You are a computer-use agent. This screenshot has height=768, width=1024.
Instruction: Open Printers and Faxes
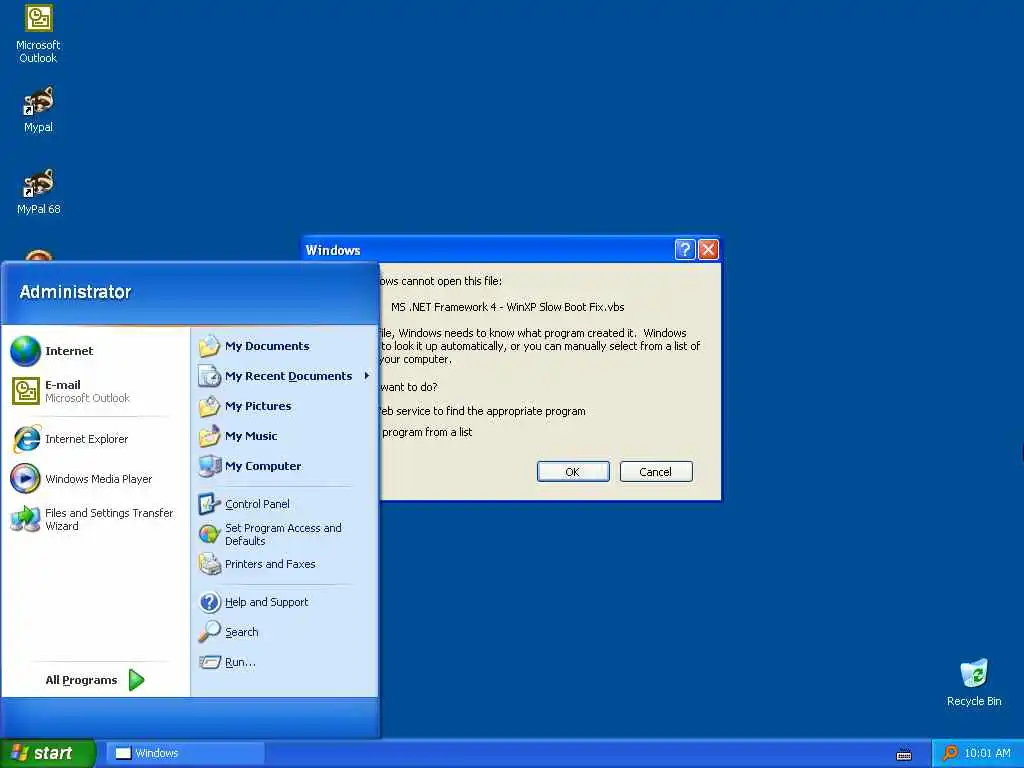[284, 564]
